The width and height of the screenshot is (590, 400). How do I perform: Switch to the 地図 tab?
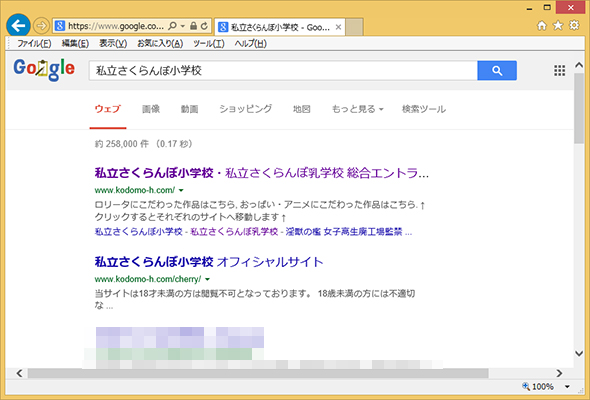(x=302, y=109)
